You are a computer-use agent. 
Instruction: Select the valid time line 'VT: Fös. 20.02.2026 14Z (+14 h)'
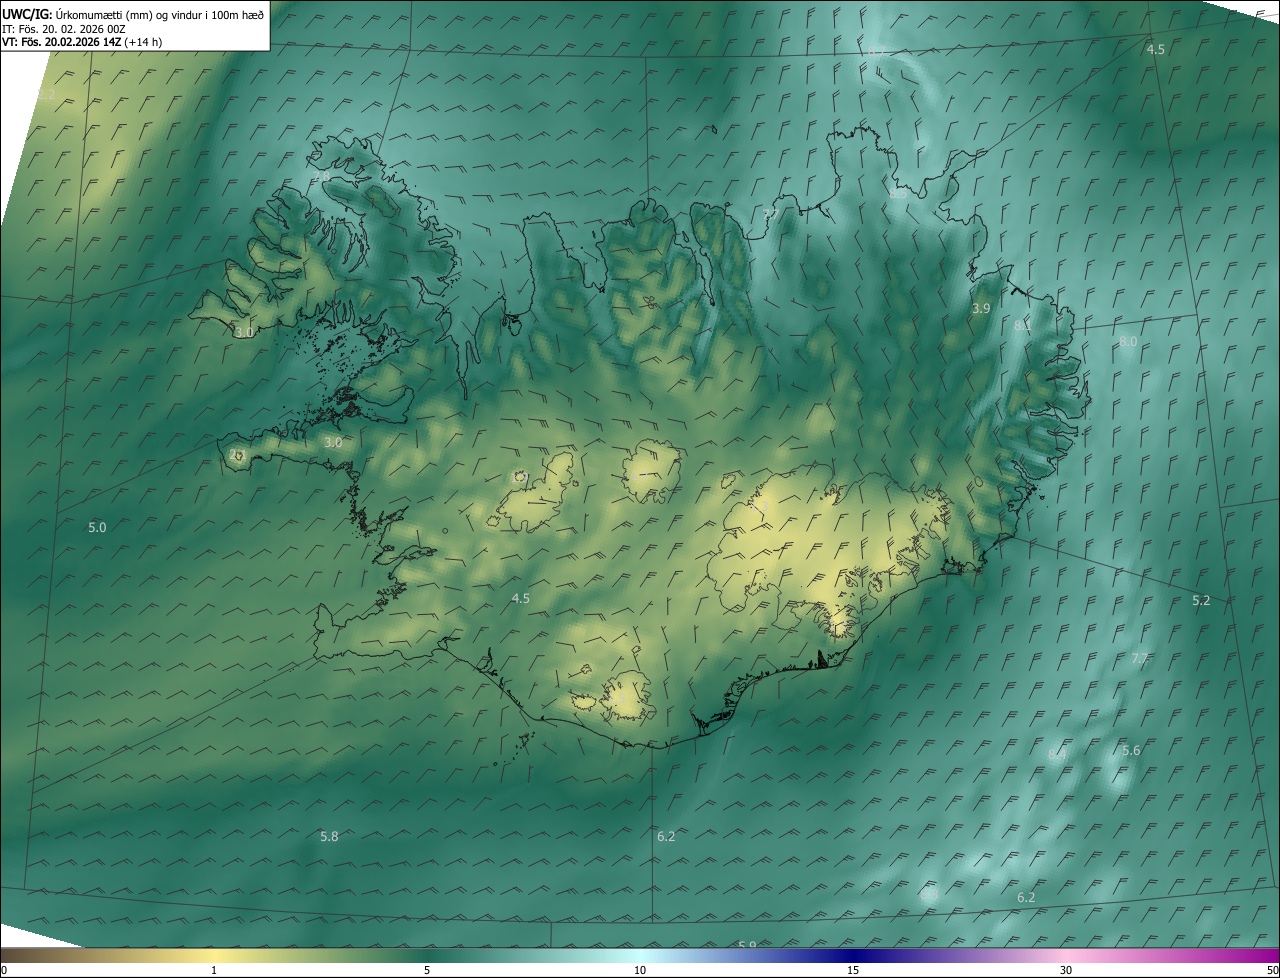[84, 43]
